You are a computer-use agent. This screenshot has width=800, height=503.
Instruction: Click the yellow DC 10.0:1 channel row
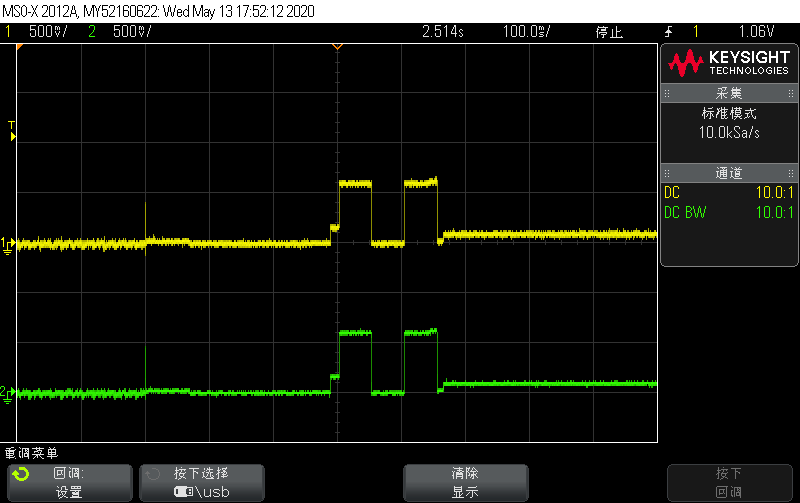click(x=729, y=192)
